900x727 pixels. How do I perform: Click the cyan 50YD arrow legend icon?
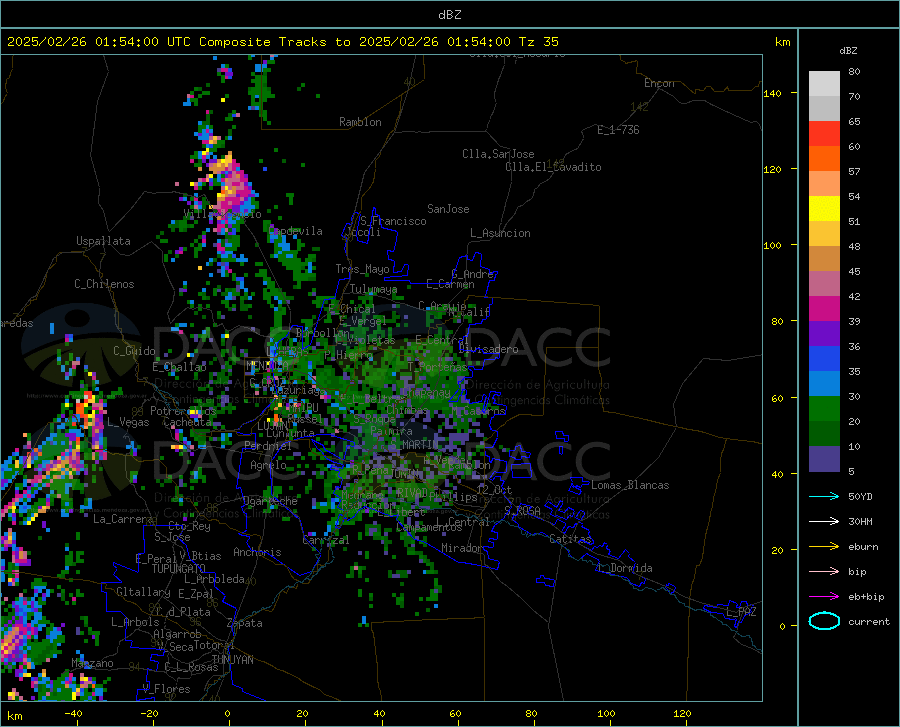coord(824,496)
